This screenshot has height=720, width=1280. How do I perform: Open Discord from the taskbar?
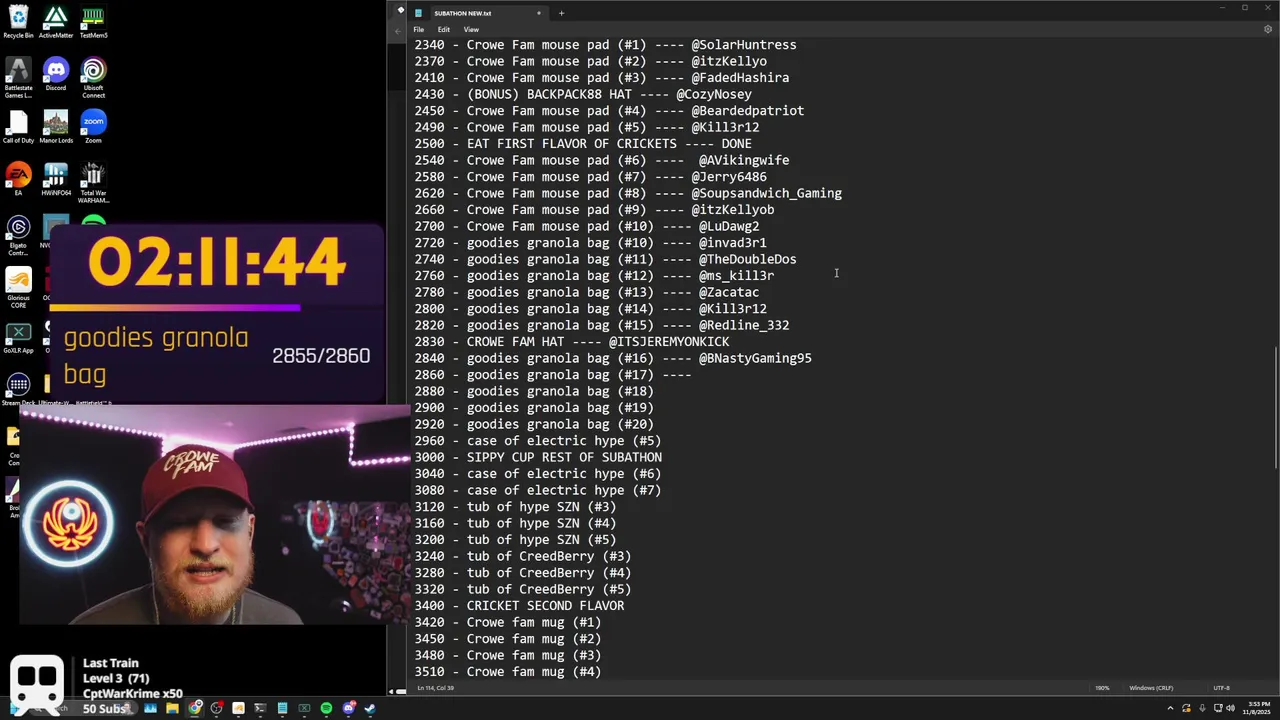(349, 708)
